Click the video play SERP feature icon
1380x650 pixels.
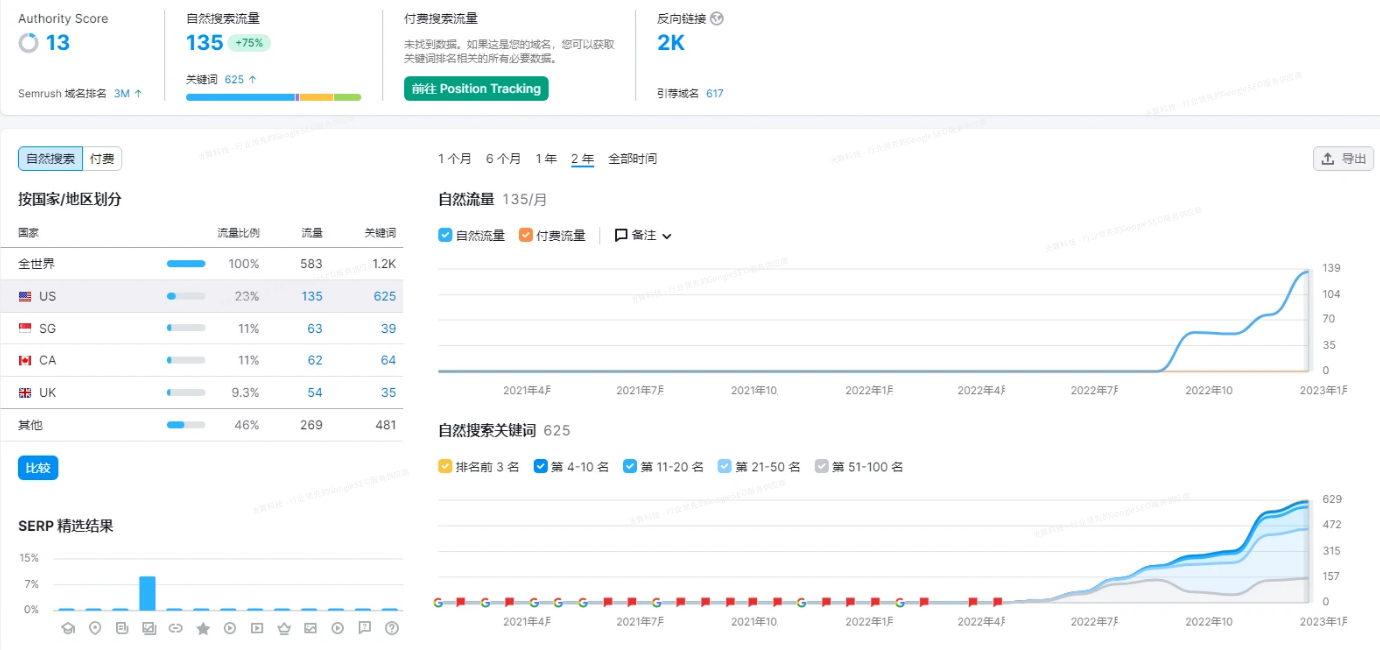point(231,628)
